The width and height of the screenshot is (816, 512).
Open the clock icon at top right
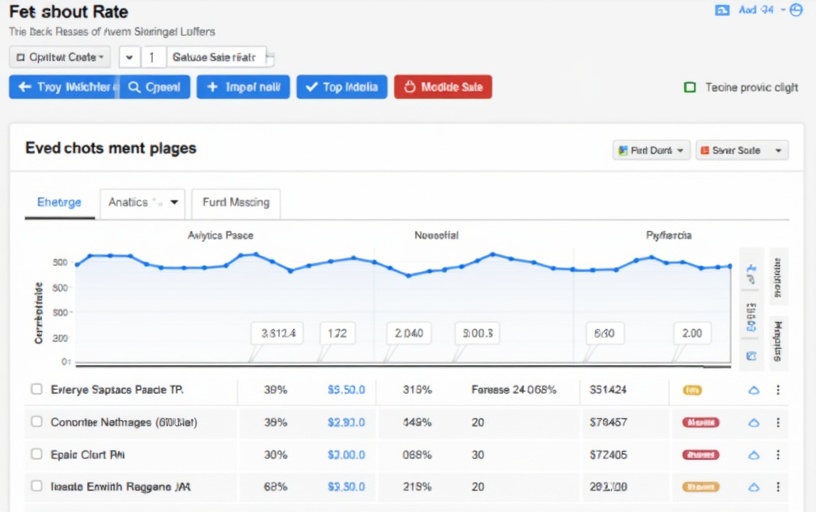point(796,10)
